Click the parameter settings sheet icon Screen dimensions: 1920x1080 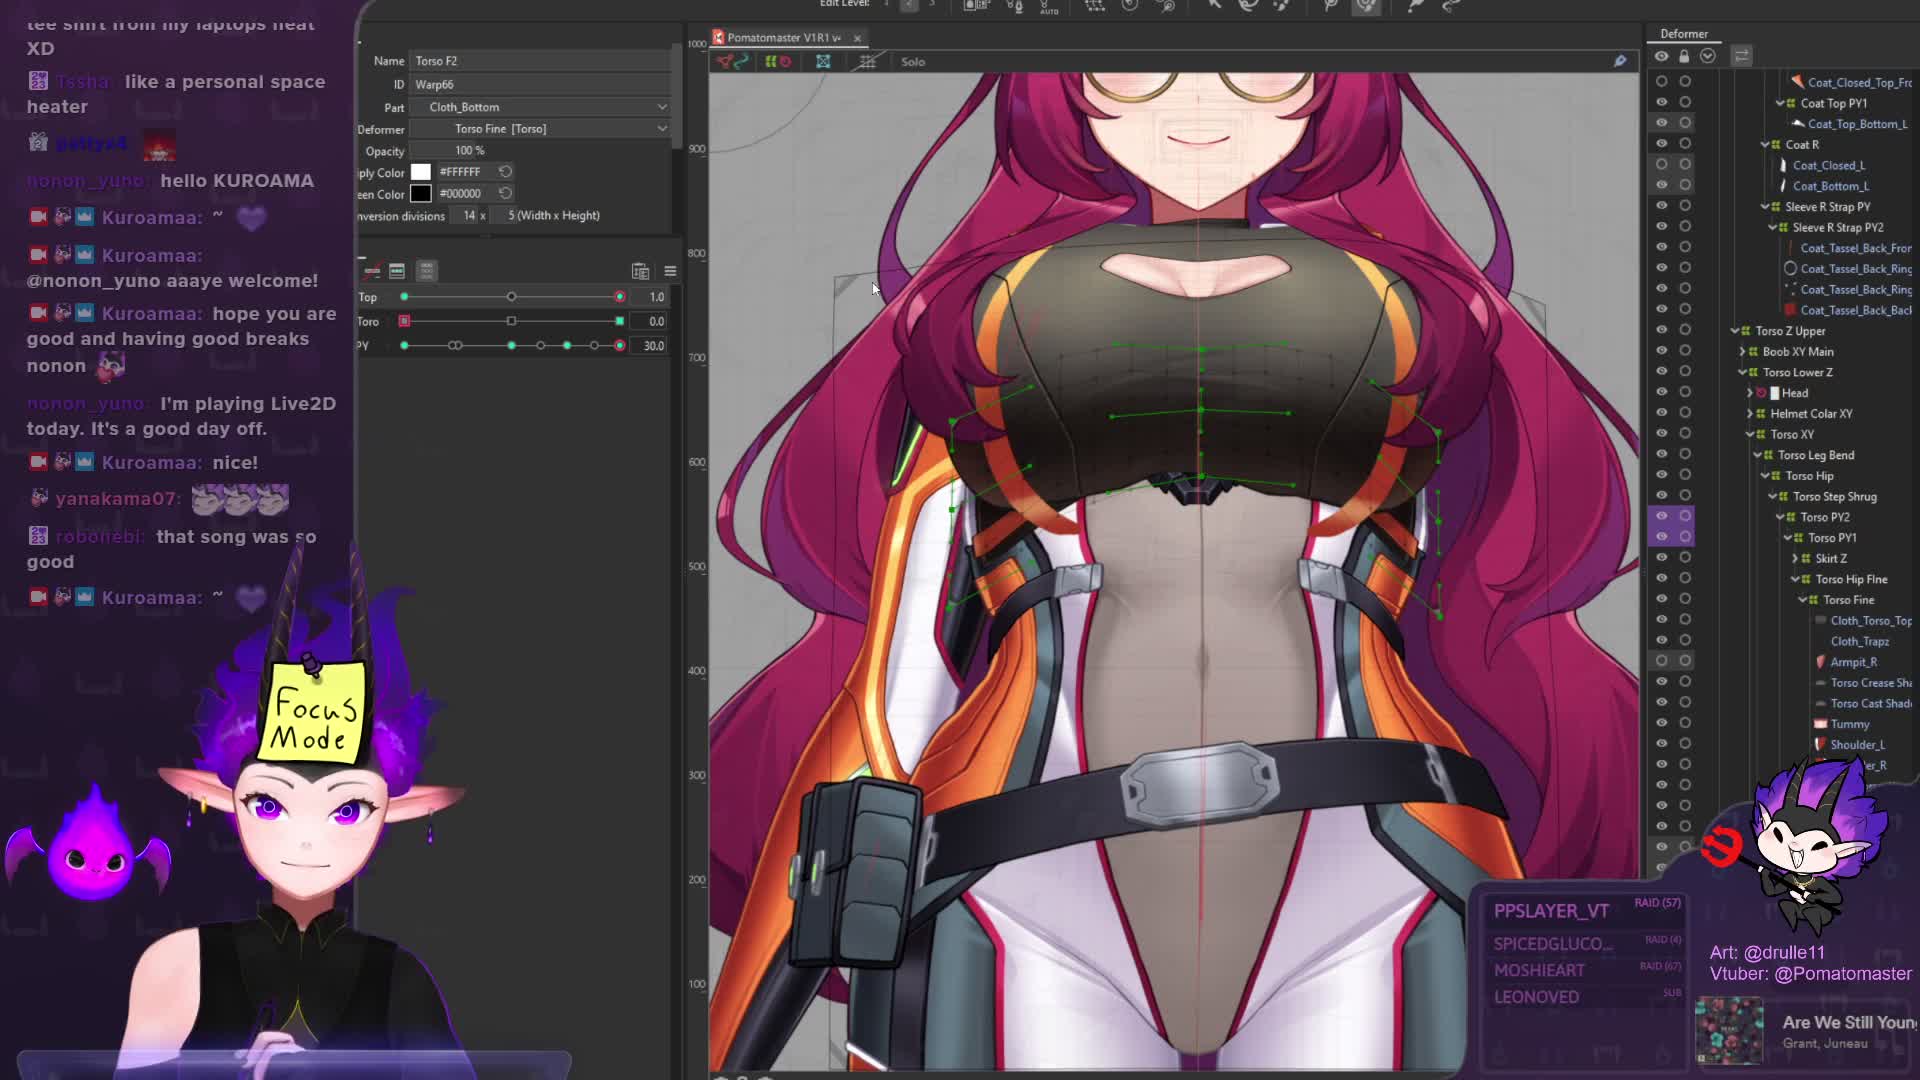pyautogui.click(x=640, y=271)
